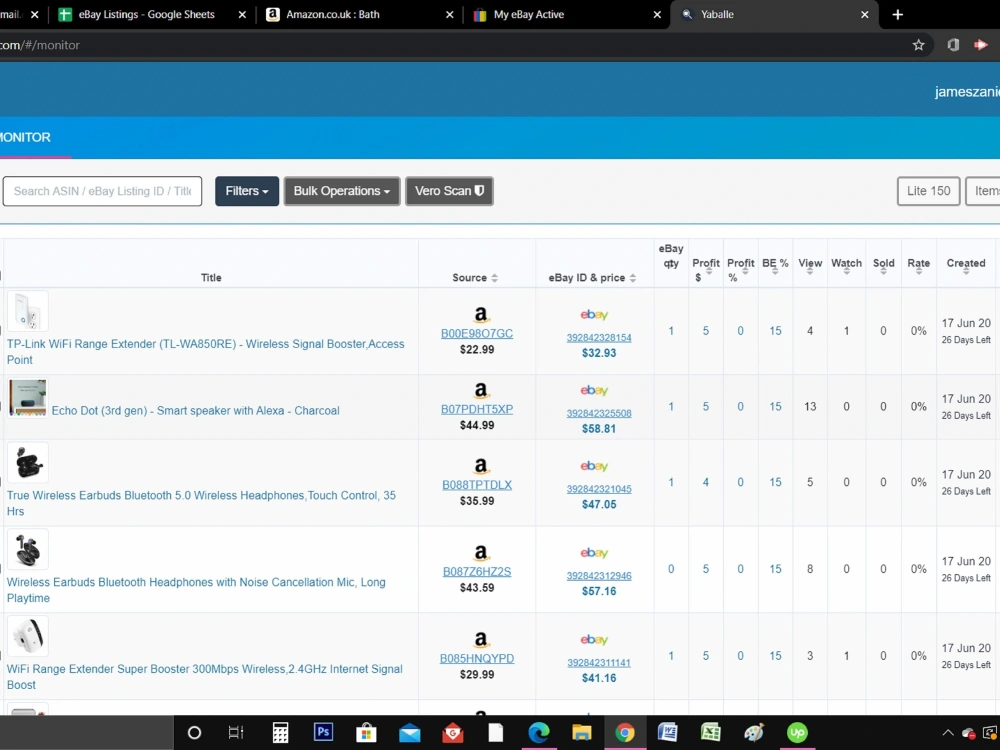This screenshot has height=750, width=1000.
Task: Open Amazon ASIN B00E98O7GC link
Action: pos(476,334)
